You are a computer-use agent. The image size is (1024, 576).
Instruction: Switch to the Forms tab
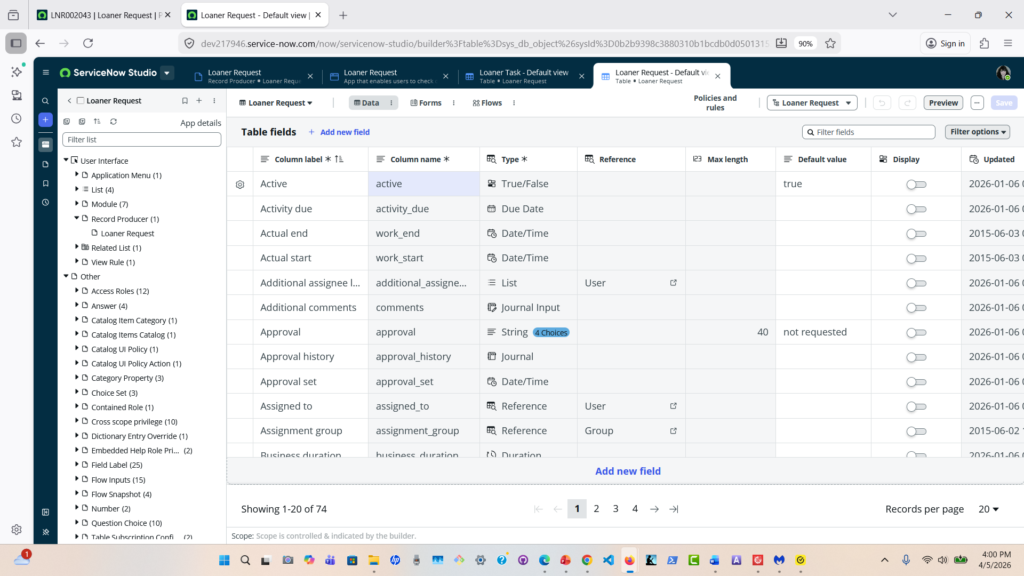(x=425, y=103)
